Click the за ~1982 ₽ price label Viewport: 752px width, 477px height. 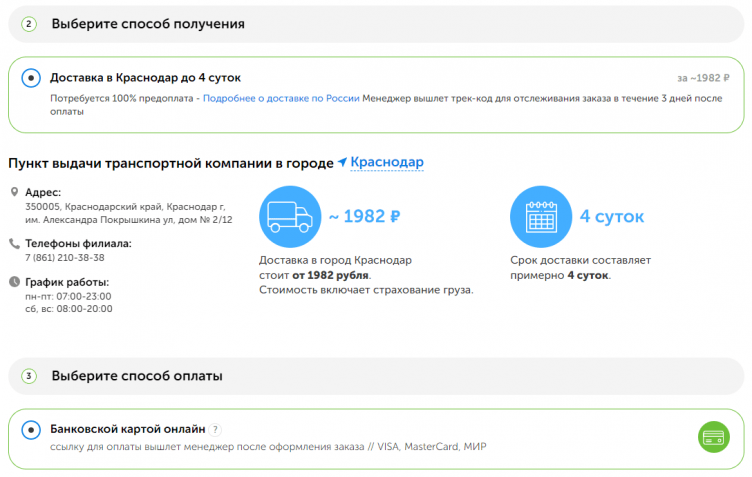[703, 78]
